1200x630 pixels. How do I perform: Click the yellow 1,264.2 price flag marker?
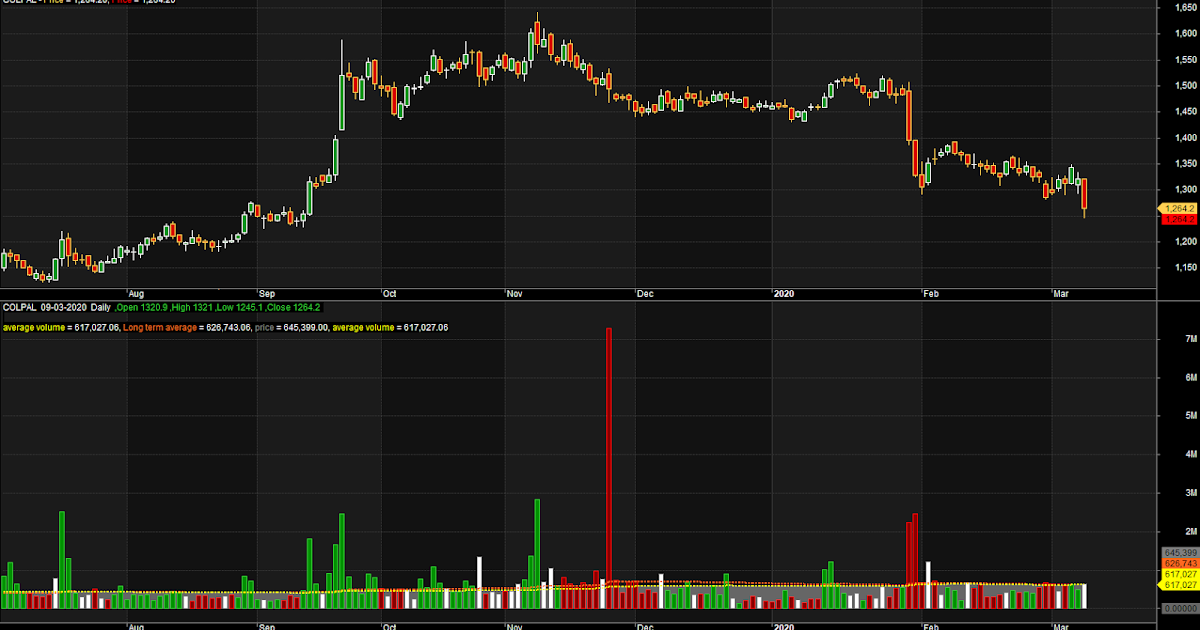1177,207
